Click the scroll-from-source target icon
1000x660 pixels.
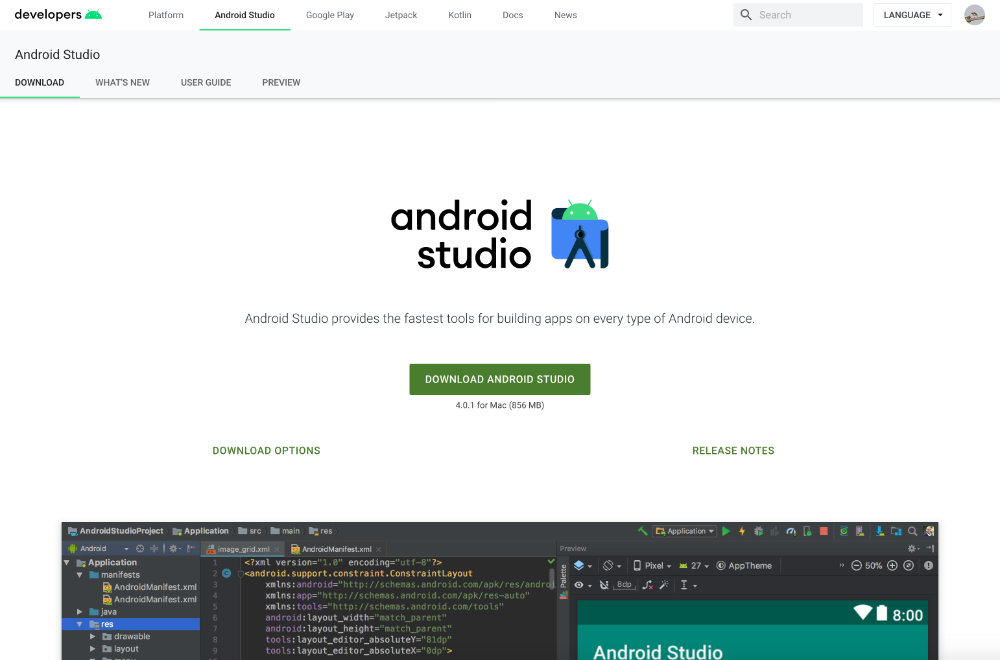point(140,548)
